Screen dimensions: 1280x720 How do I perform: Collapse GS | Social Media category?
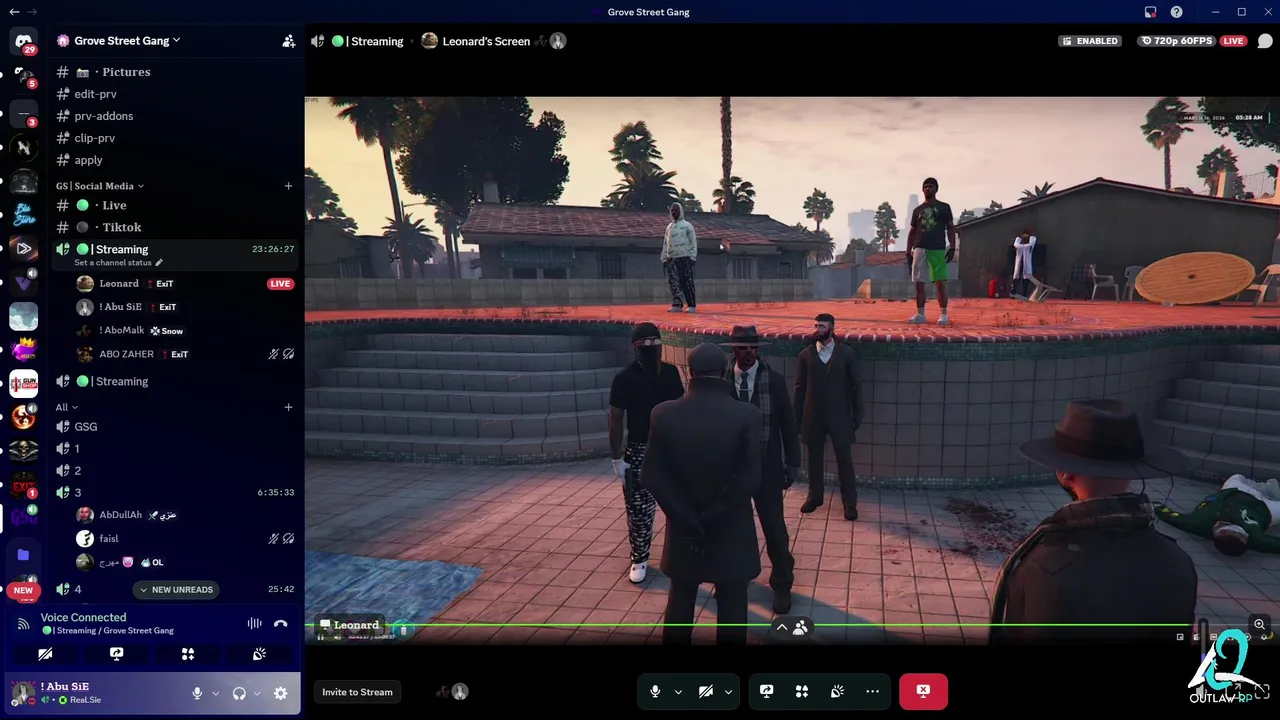pos(100,186)
